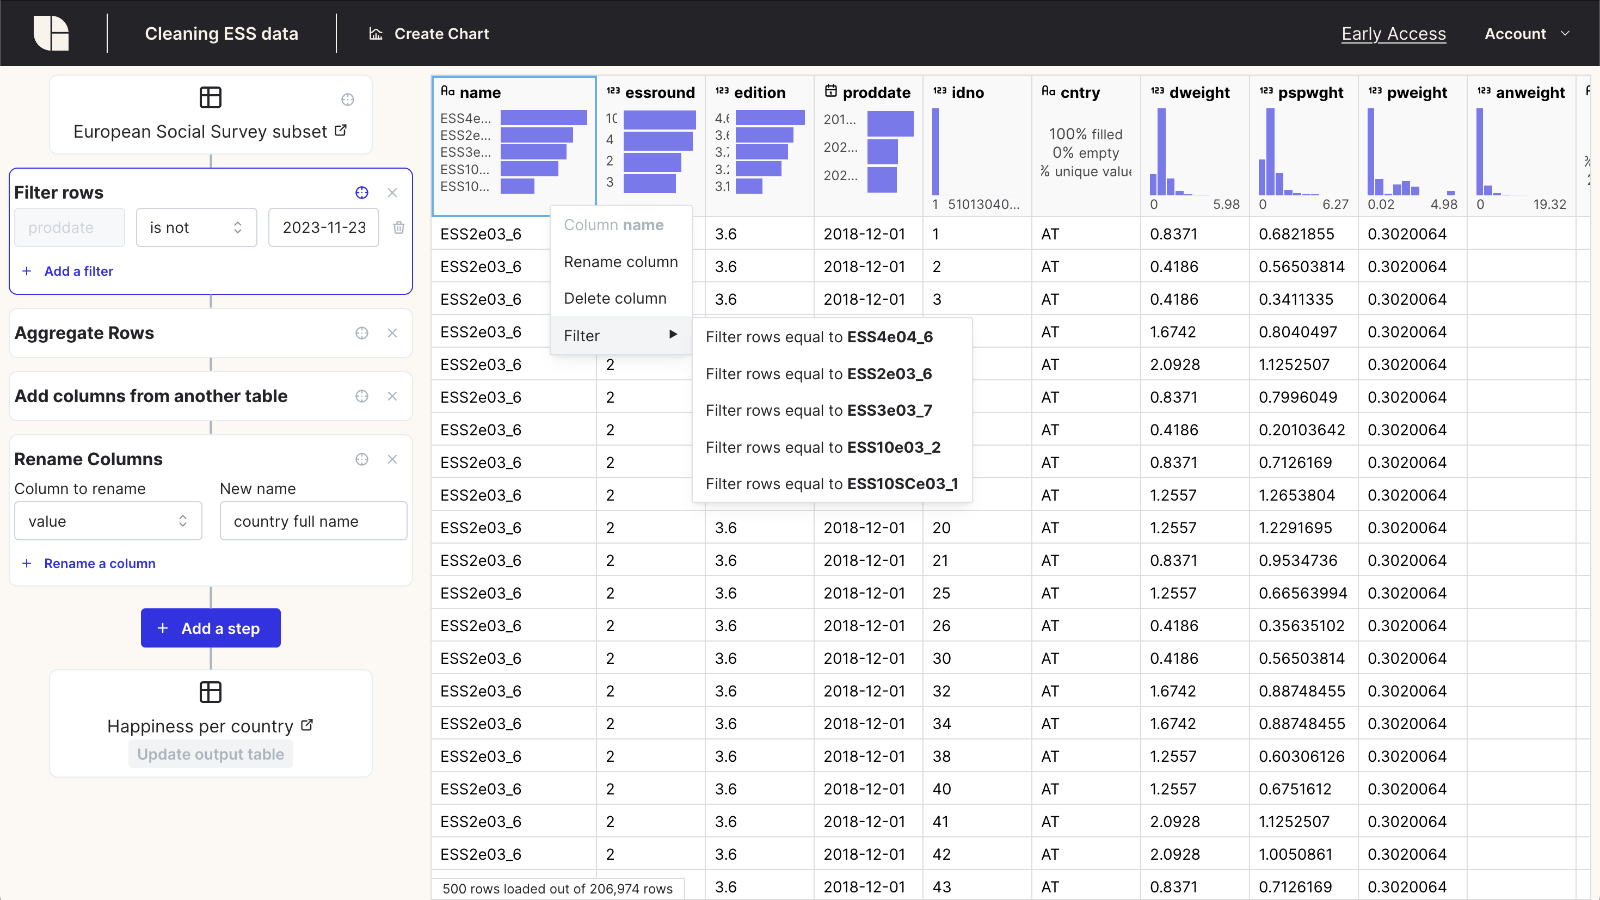The image size is (1600, 900).
Task: Open the Column to rename 'value' dropdown
Action: click(108, 521)
